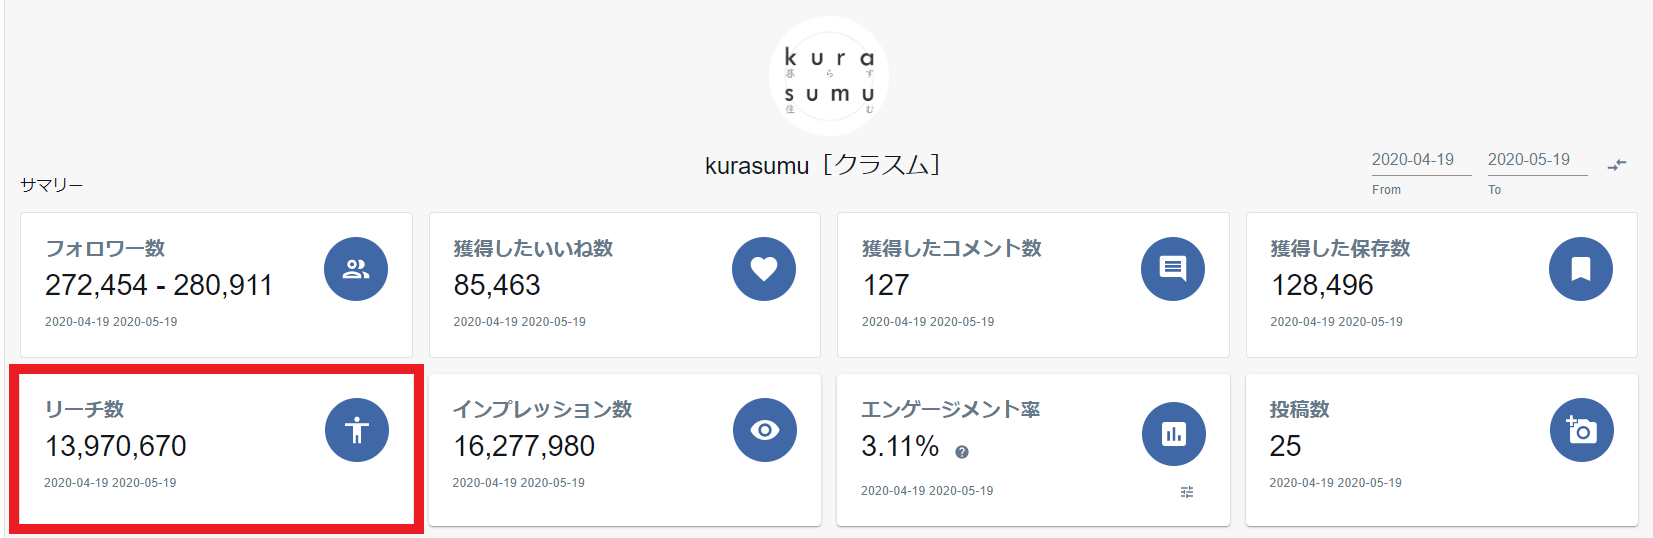Click the インプレッション数 value 16,277,980

pyautogui.click(x=524, y=446)
